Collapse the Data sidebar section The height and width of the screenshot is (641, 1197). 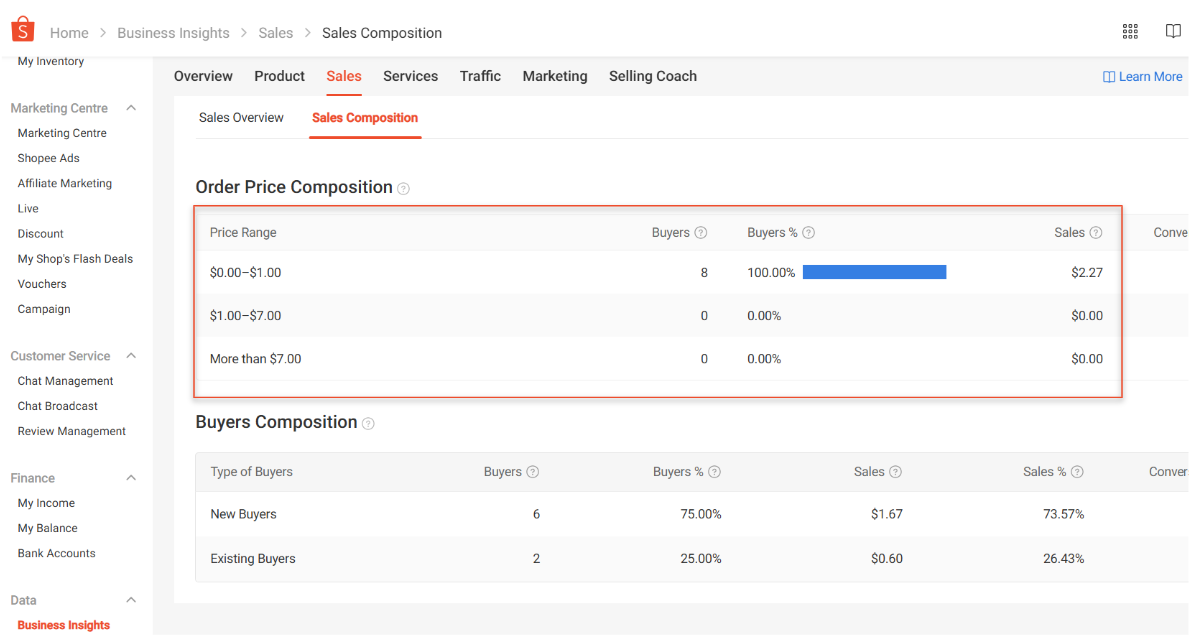[131, 600]
